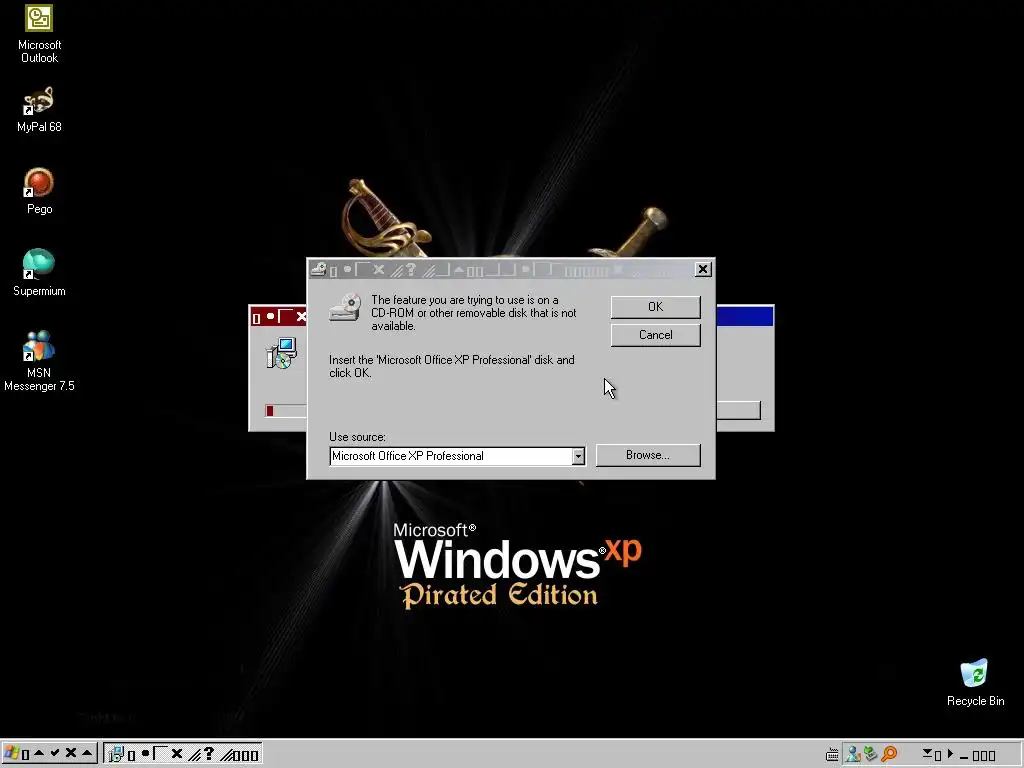Click the 'Use source:' label
Screen dimensions: 1024x768
click(x=357, y=437)
